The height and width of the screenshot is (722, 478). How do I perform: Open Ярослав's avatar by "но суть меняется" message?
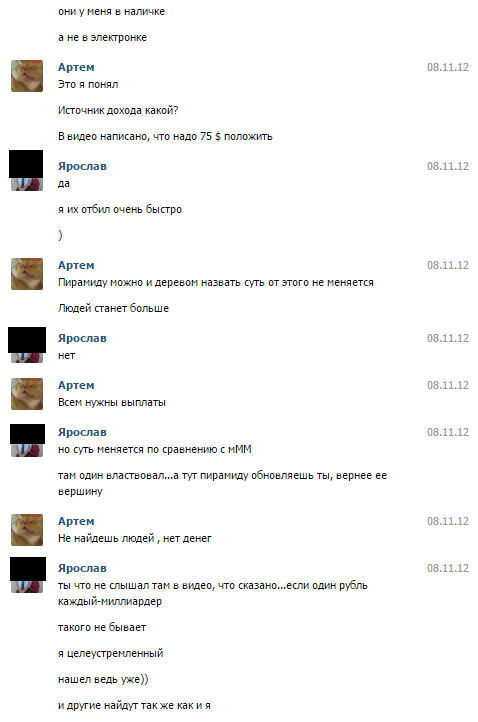27,441
